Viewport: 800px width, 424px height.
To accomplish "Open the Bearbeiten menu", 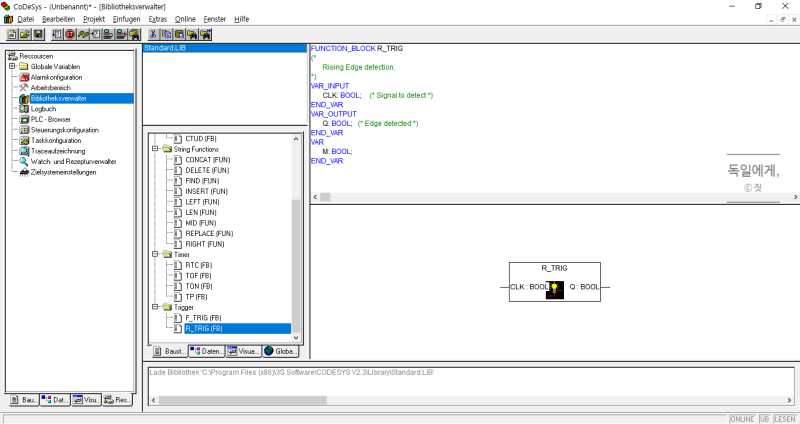I will (x=58, y=19).
